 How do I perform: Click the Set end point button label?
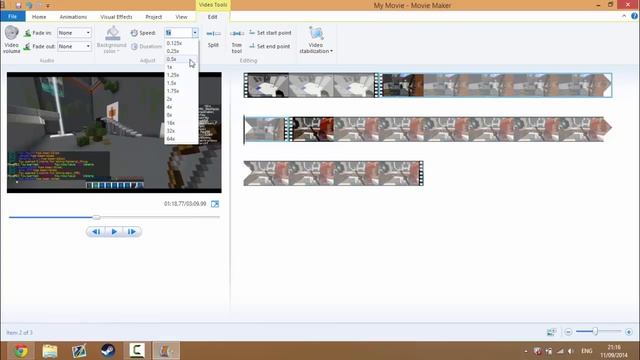(273, 47)
